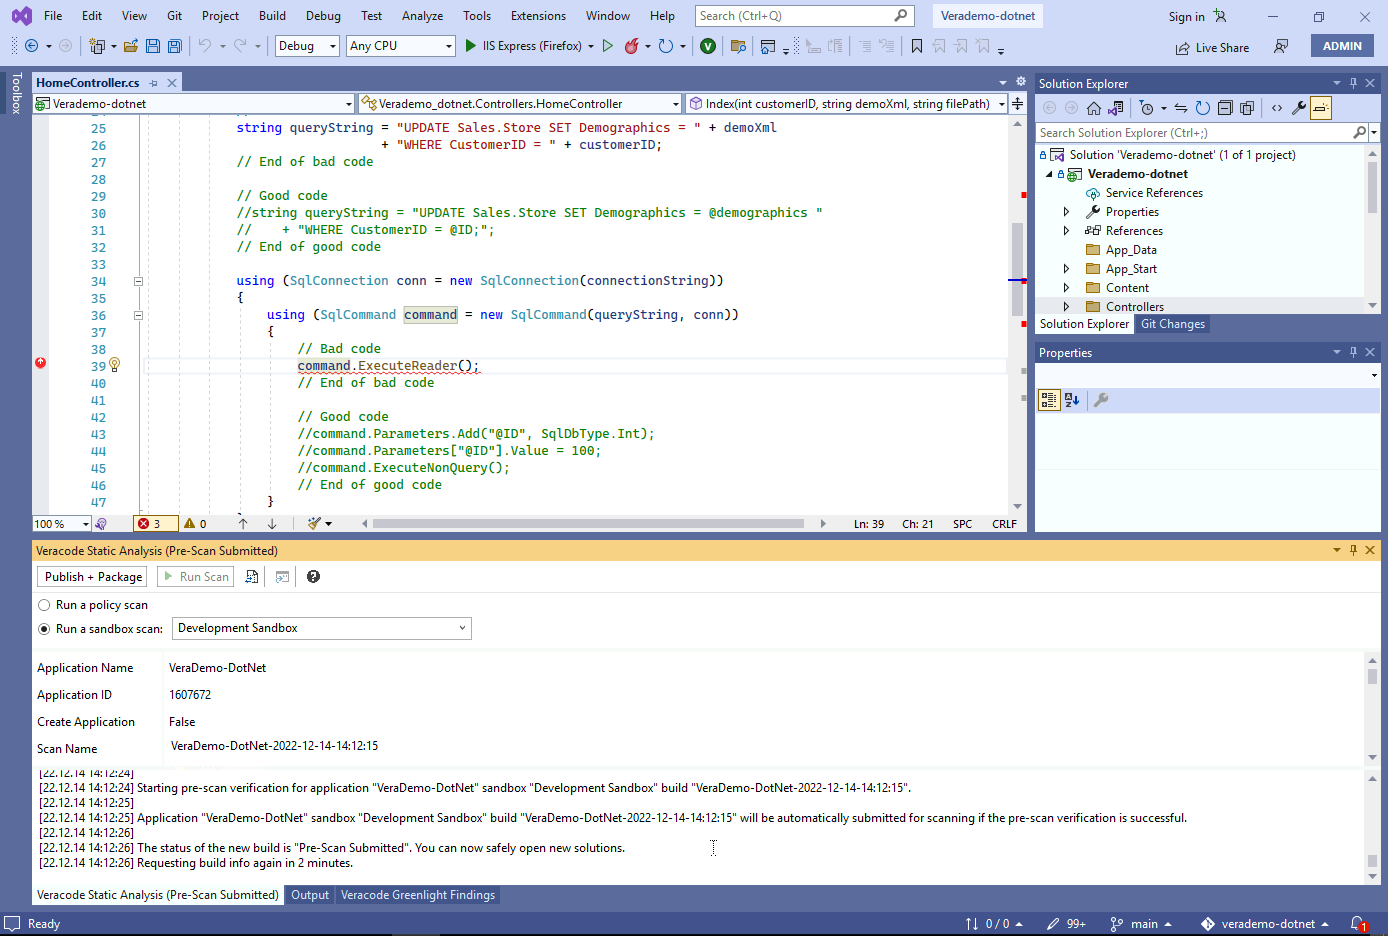This screenshot has width=1388, height=936.
Task: Click Veracode download results document icon
Action: coord(252,577)
